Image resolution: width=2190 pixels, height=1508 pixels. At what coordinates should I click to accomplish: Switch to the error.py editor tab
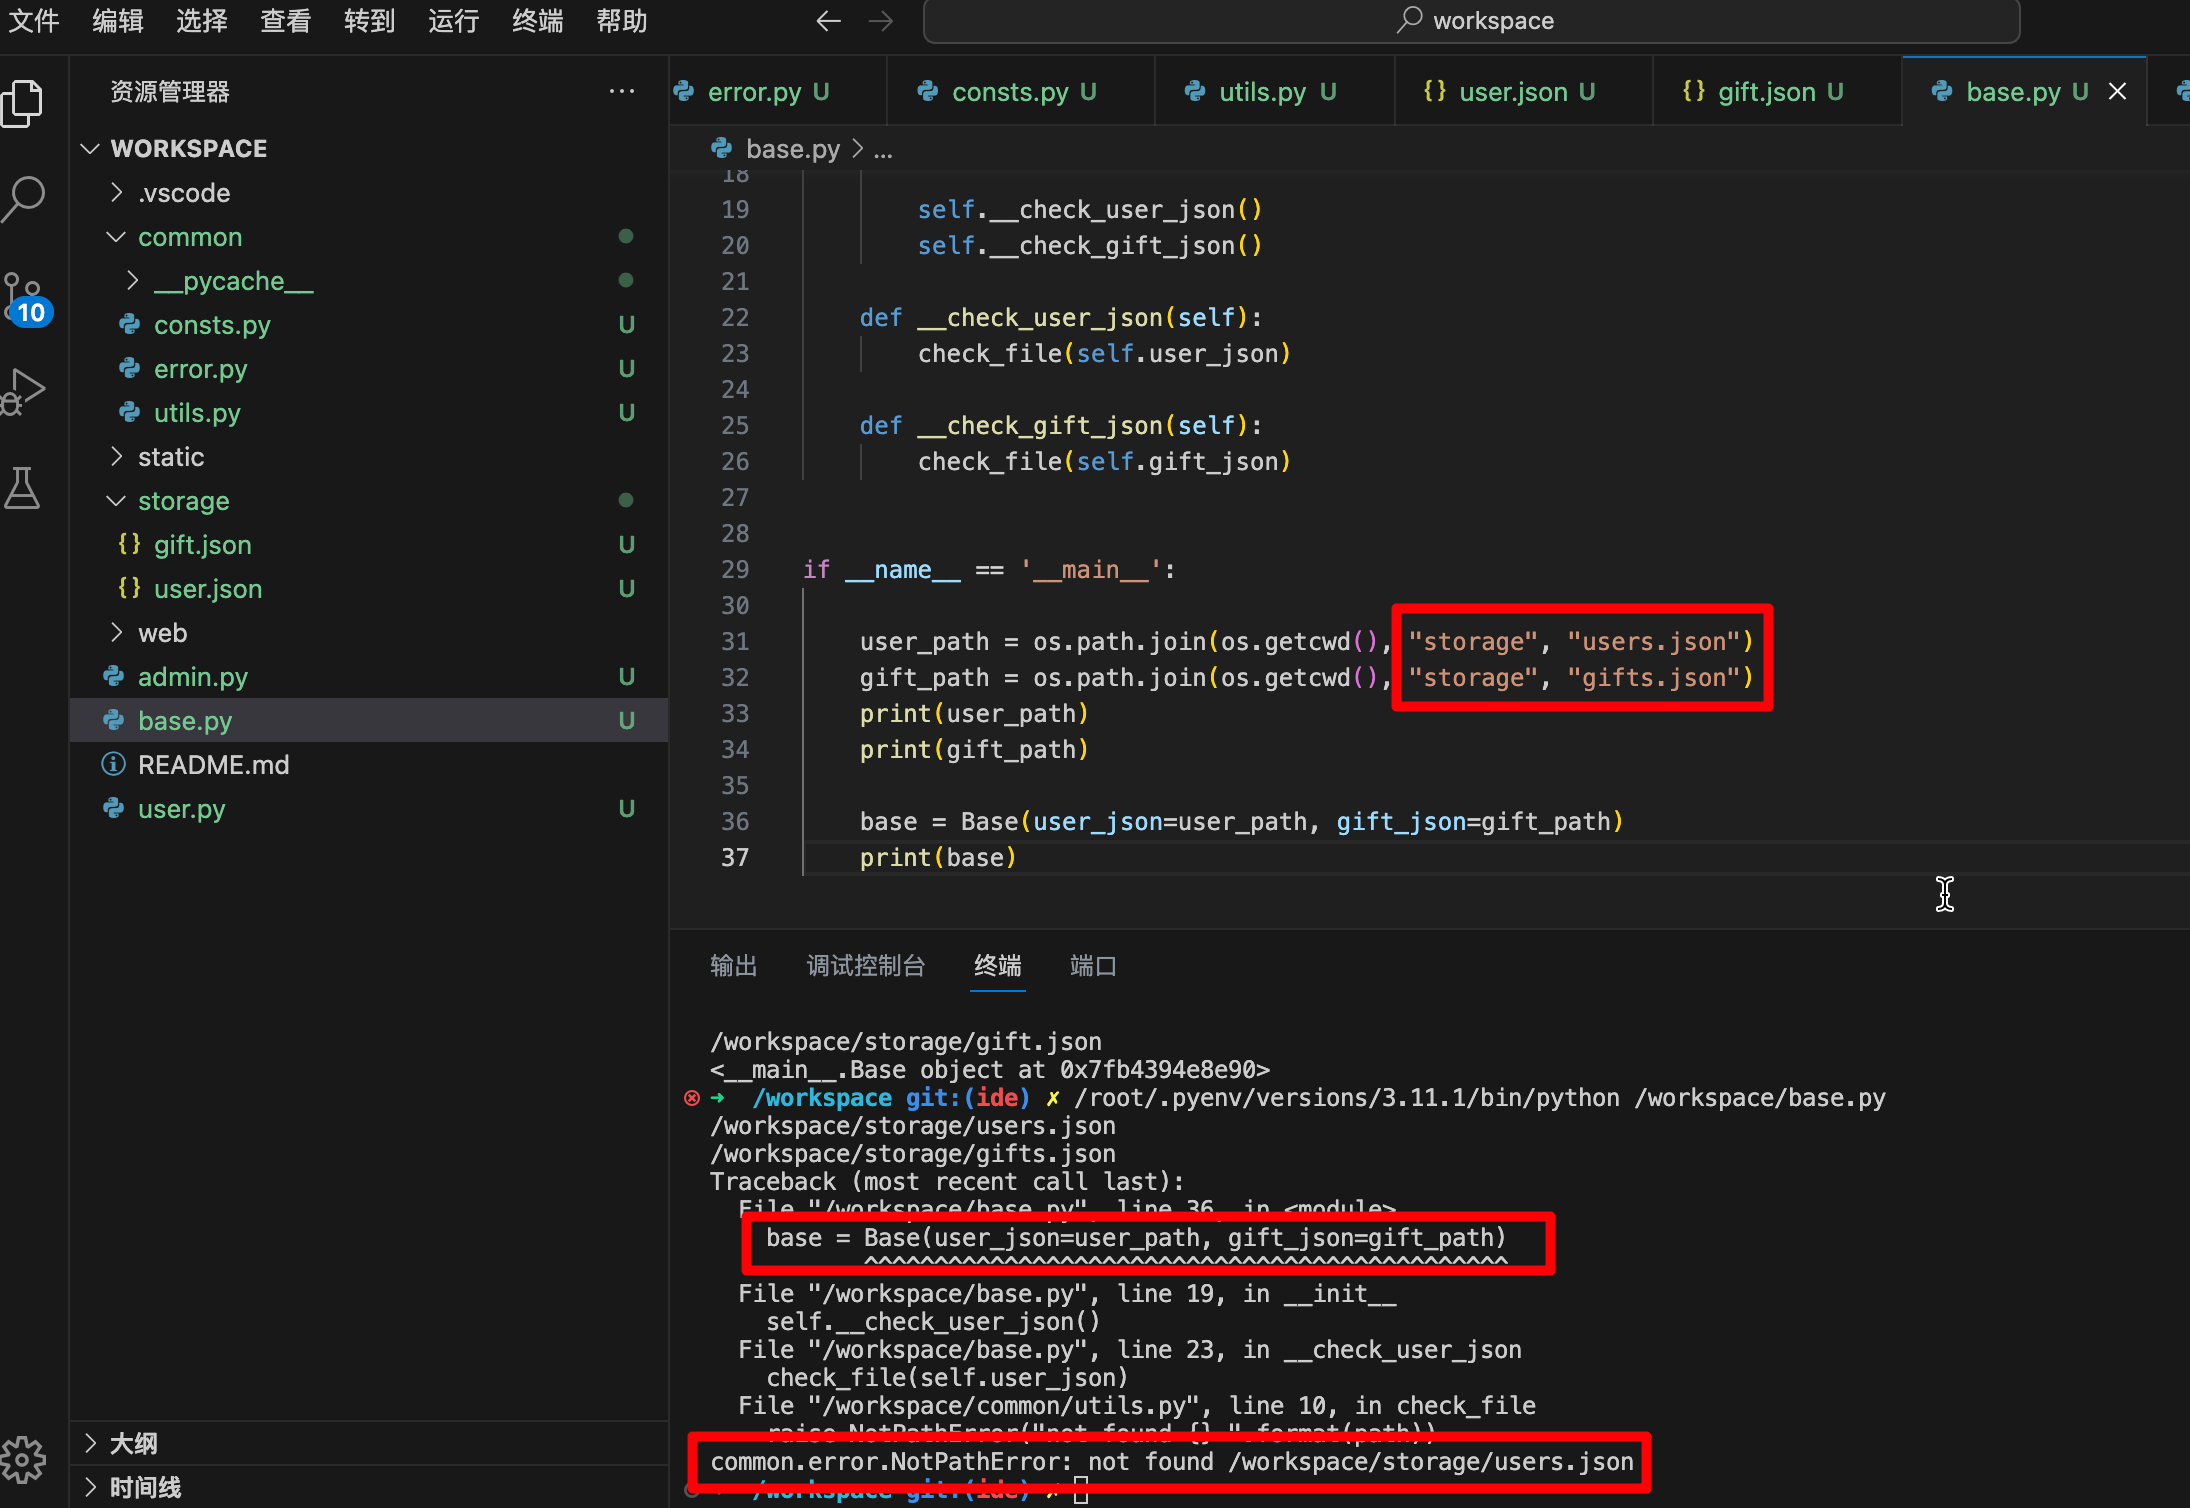[x=778, y=91]
